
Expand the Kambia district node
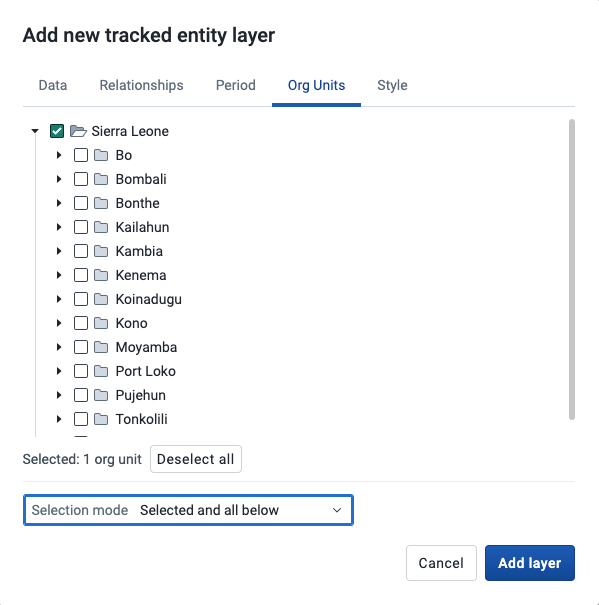pos(59,251)
